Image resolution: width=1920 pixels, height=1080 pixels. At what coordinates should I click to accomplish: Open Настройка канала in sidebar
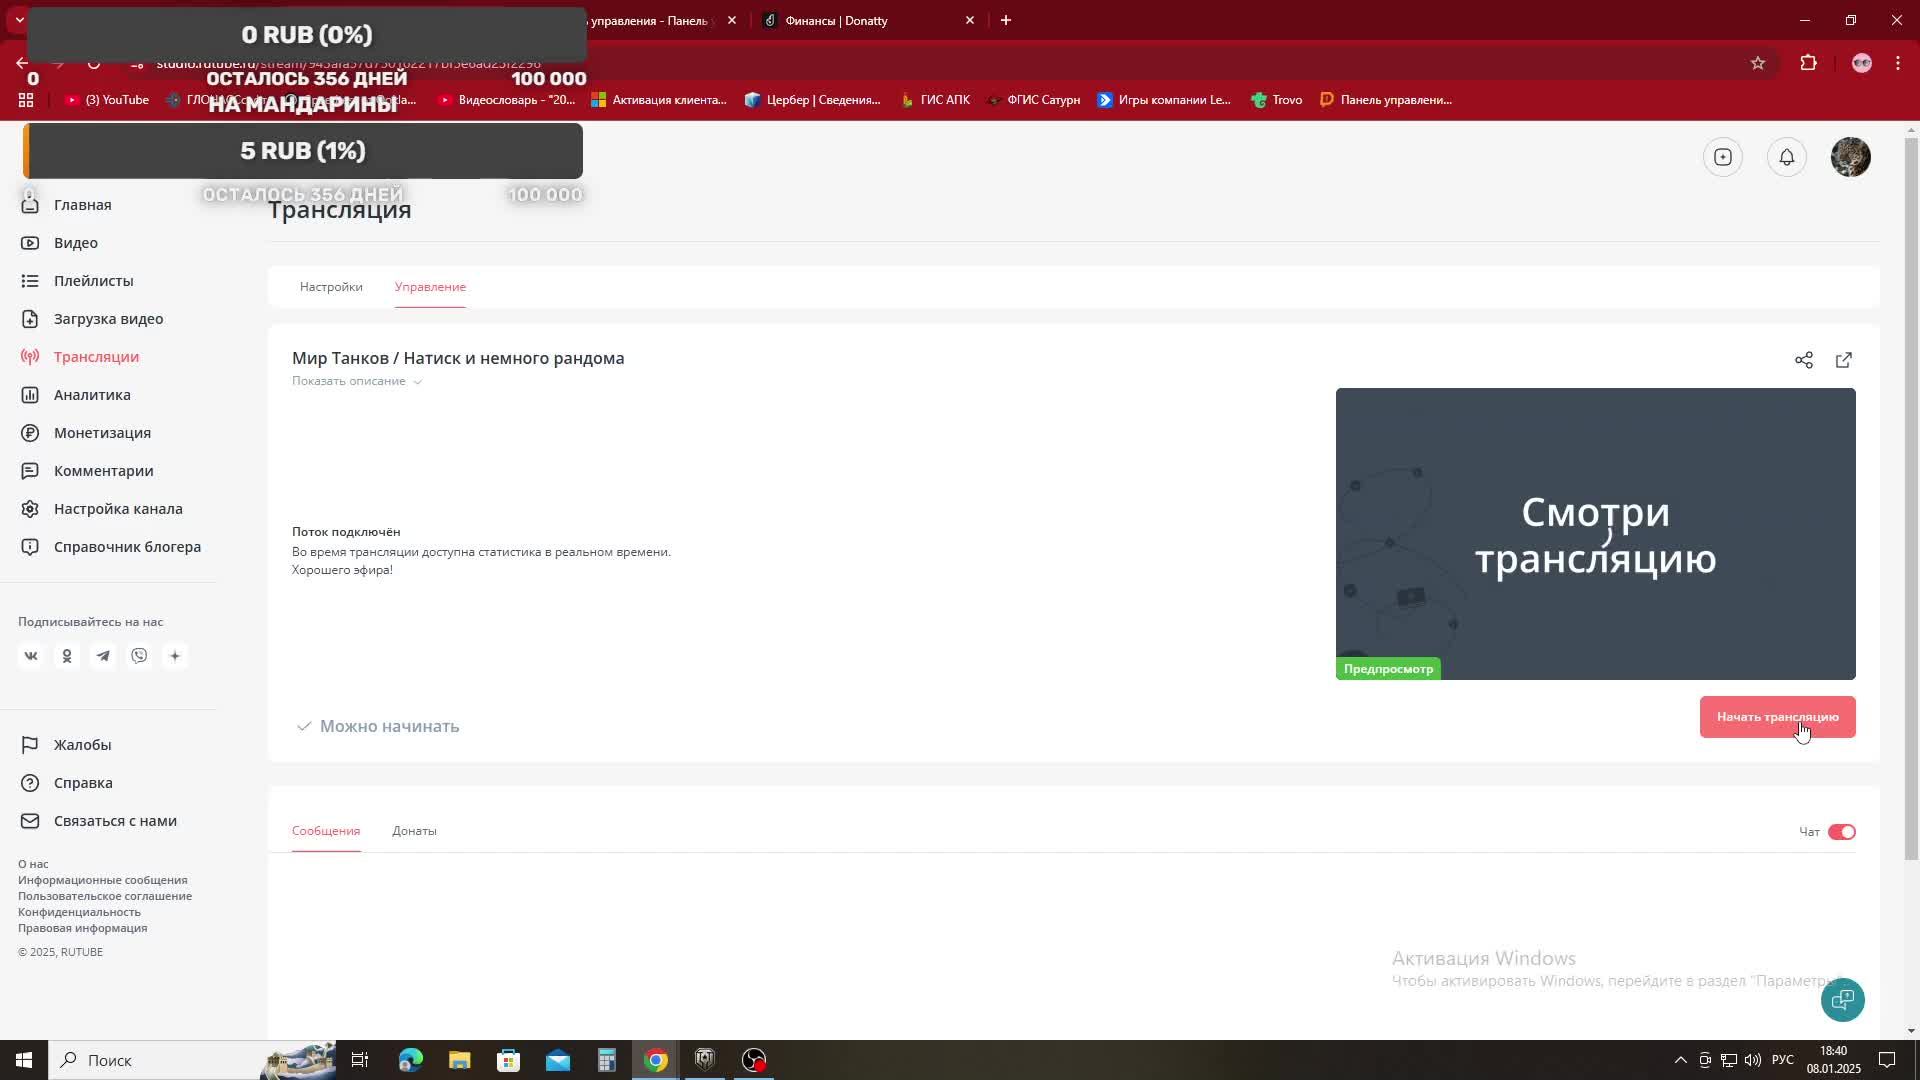(118, 509)
